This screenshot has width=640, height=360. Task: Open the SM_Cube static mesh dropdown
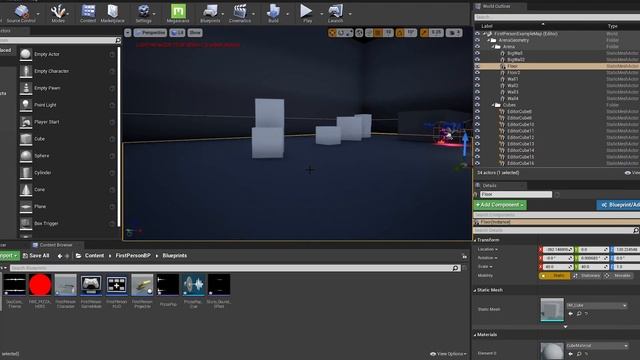(597, 305)
